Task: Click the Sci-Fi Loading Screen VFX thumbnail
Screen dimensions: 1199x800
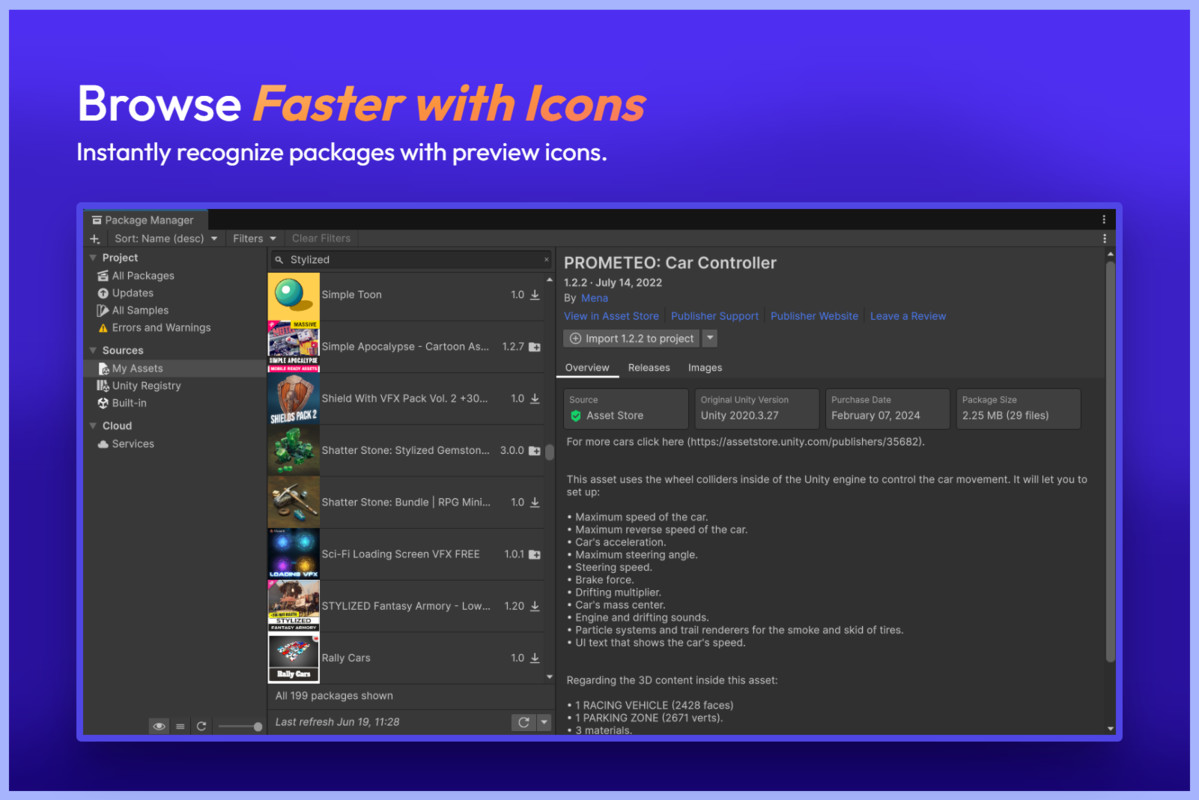Action: coord(294,554)
